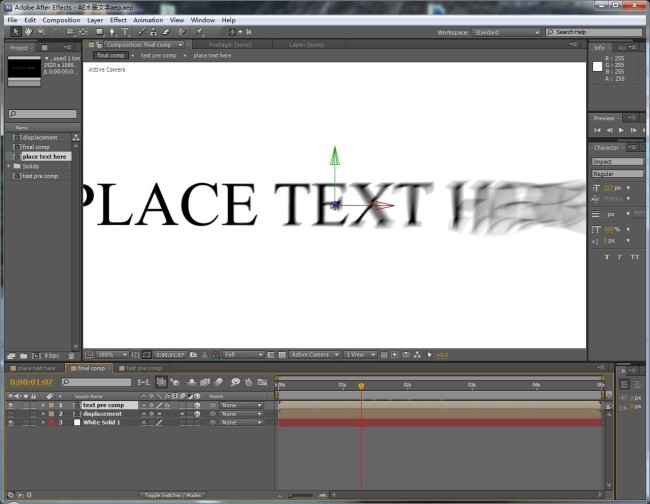Expand displacement layer properties
The width and height of the screenshot is (650, 504).
(43, 414)
